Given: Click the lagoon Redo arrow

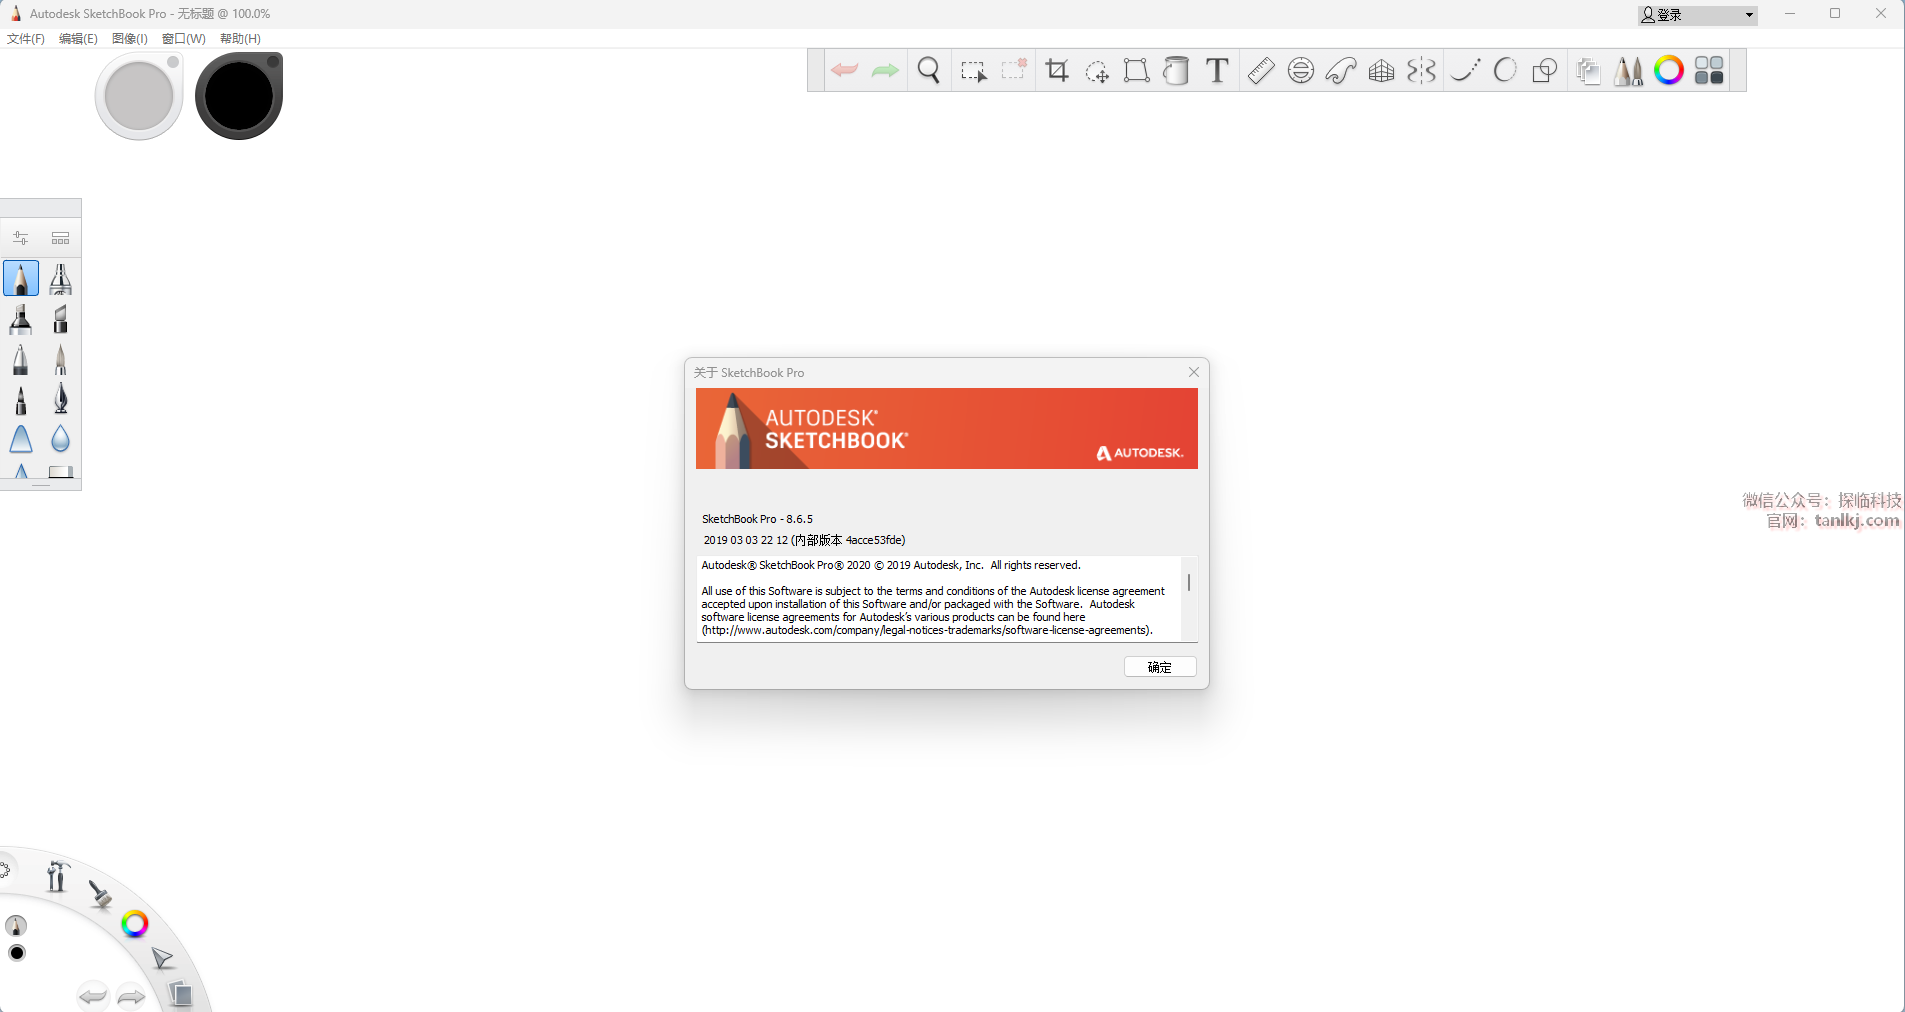Looking at the screenshot, I should tap(131, 996).
